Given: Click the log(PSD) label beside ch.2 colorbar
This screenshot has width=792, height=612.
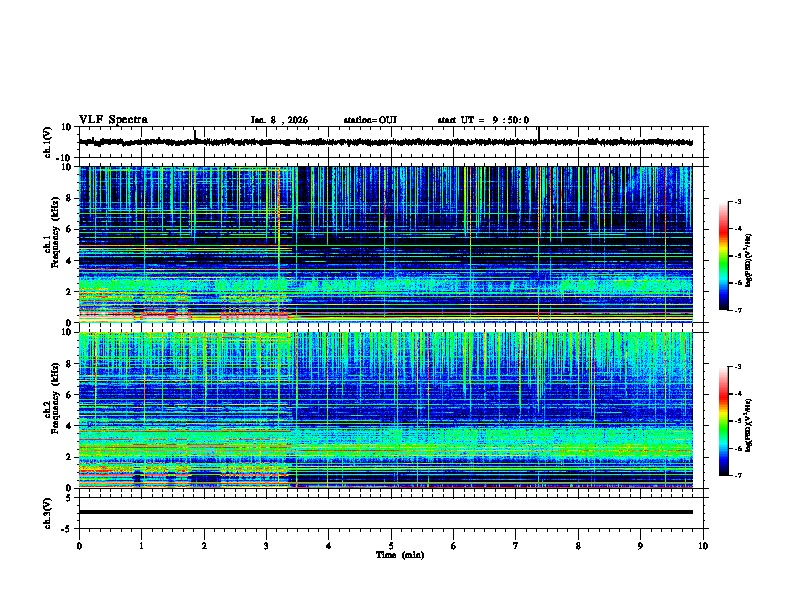Looking at the screenshot, I should coord(749,425).
